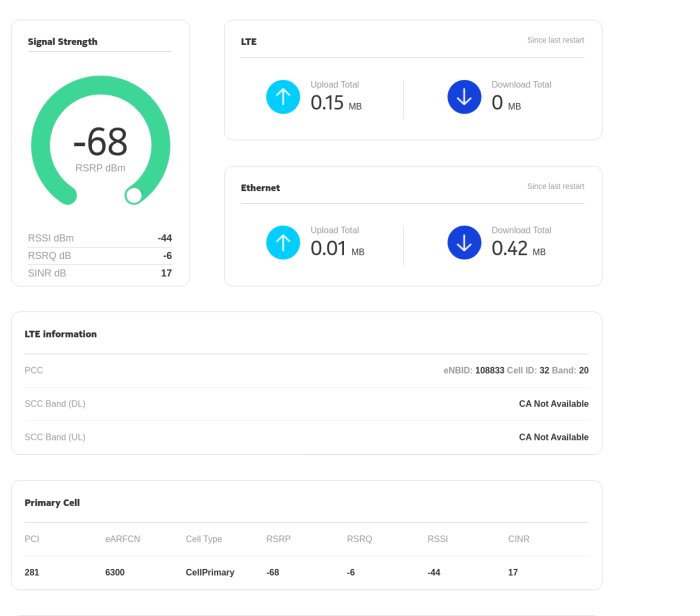Click 'Since last restart' in the Ethernet card
This screenshot has width=700, height=616.
pos(555,186)
